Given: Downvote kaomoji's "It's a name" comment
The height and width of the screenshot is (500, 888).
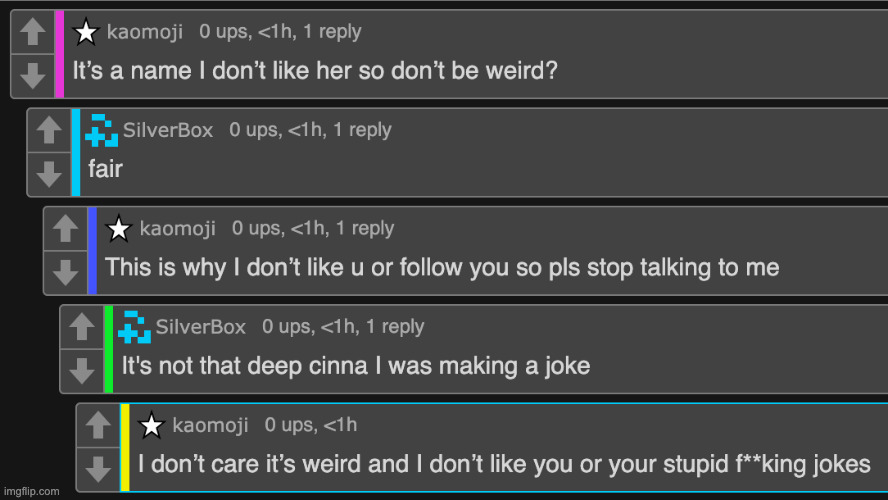Looking at the screenshot, I should point(32,74).
